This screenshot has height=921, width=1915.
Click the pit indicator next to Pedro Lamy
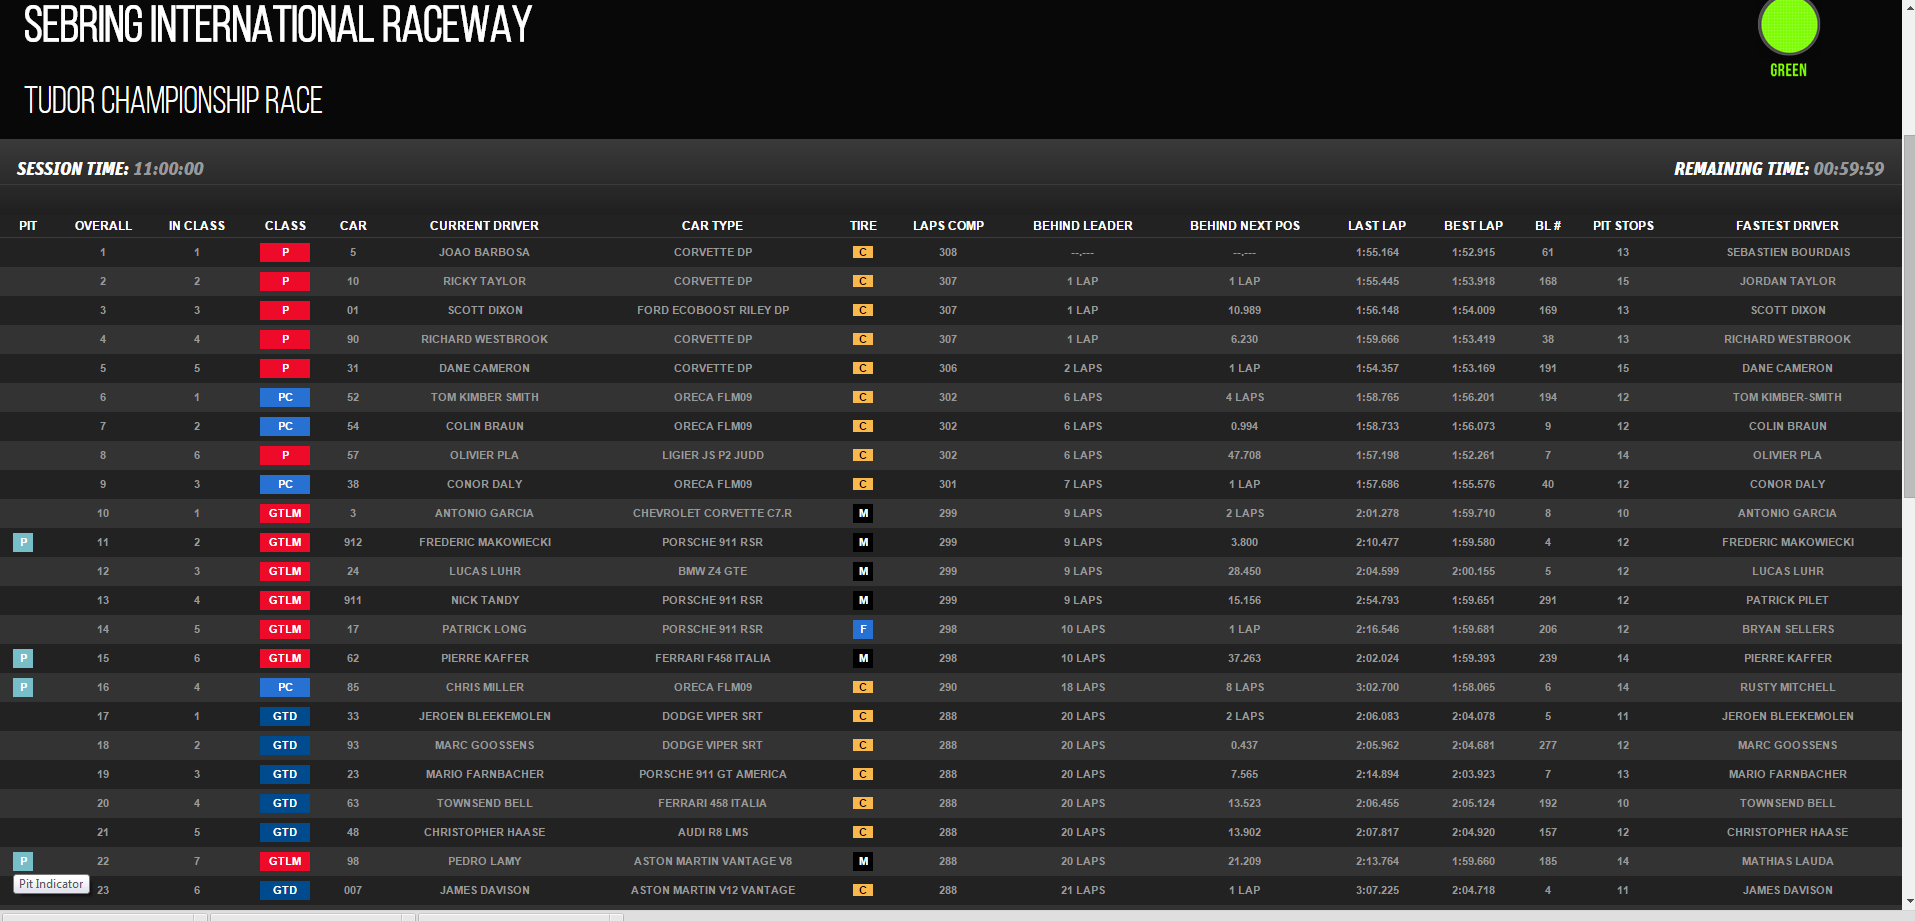[x=23, y=861]
